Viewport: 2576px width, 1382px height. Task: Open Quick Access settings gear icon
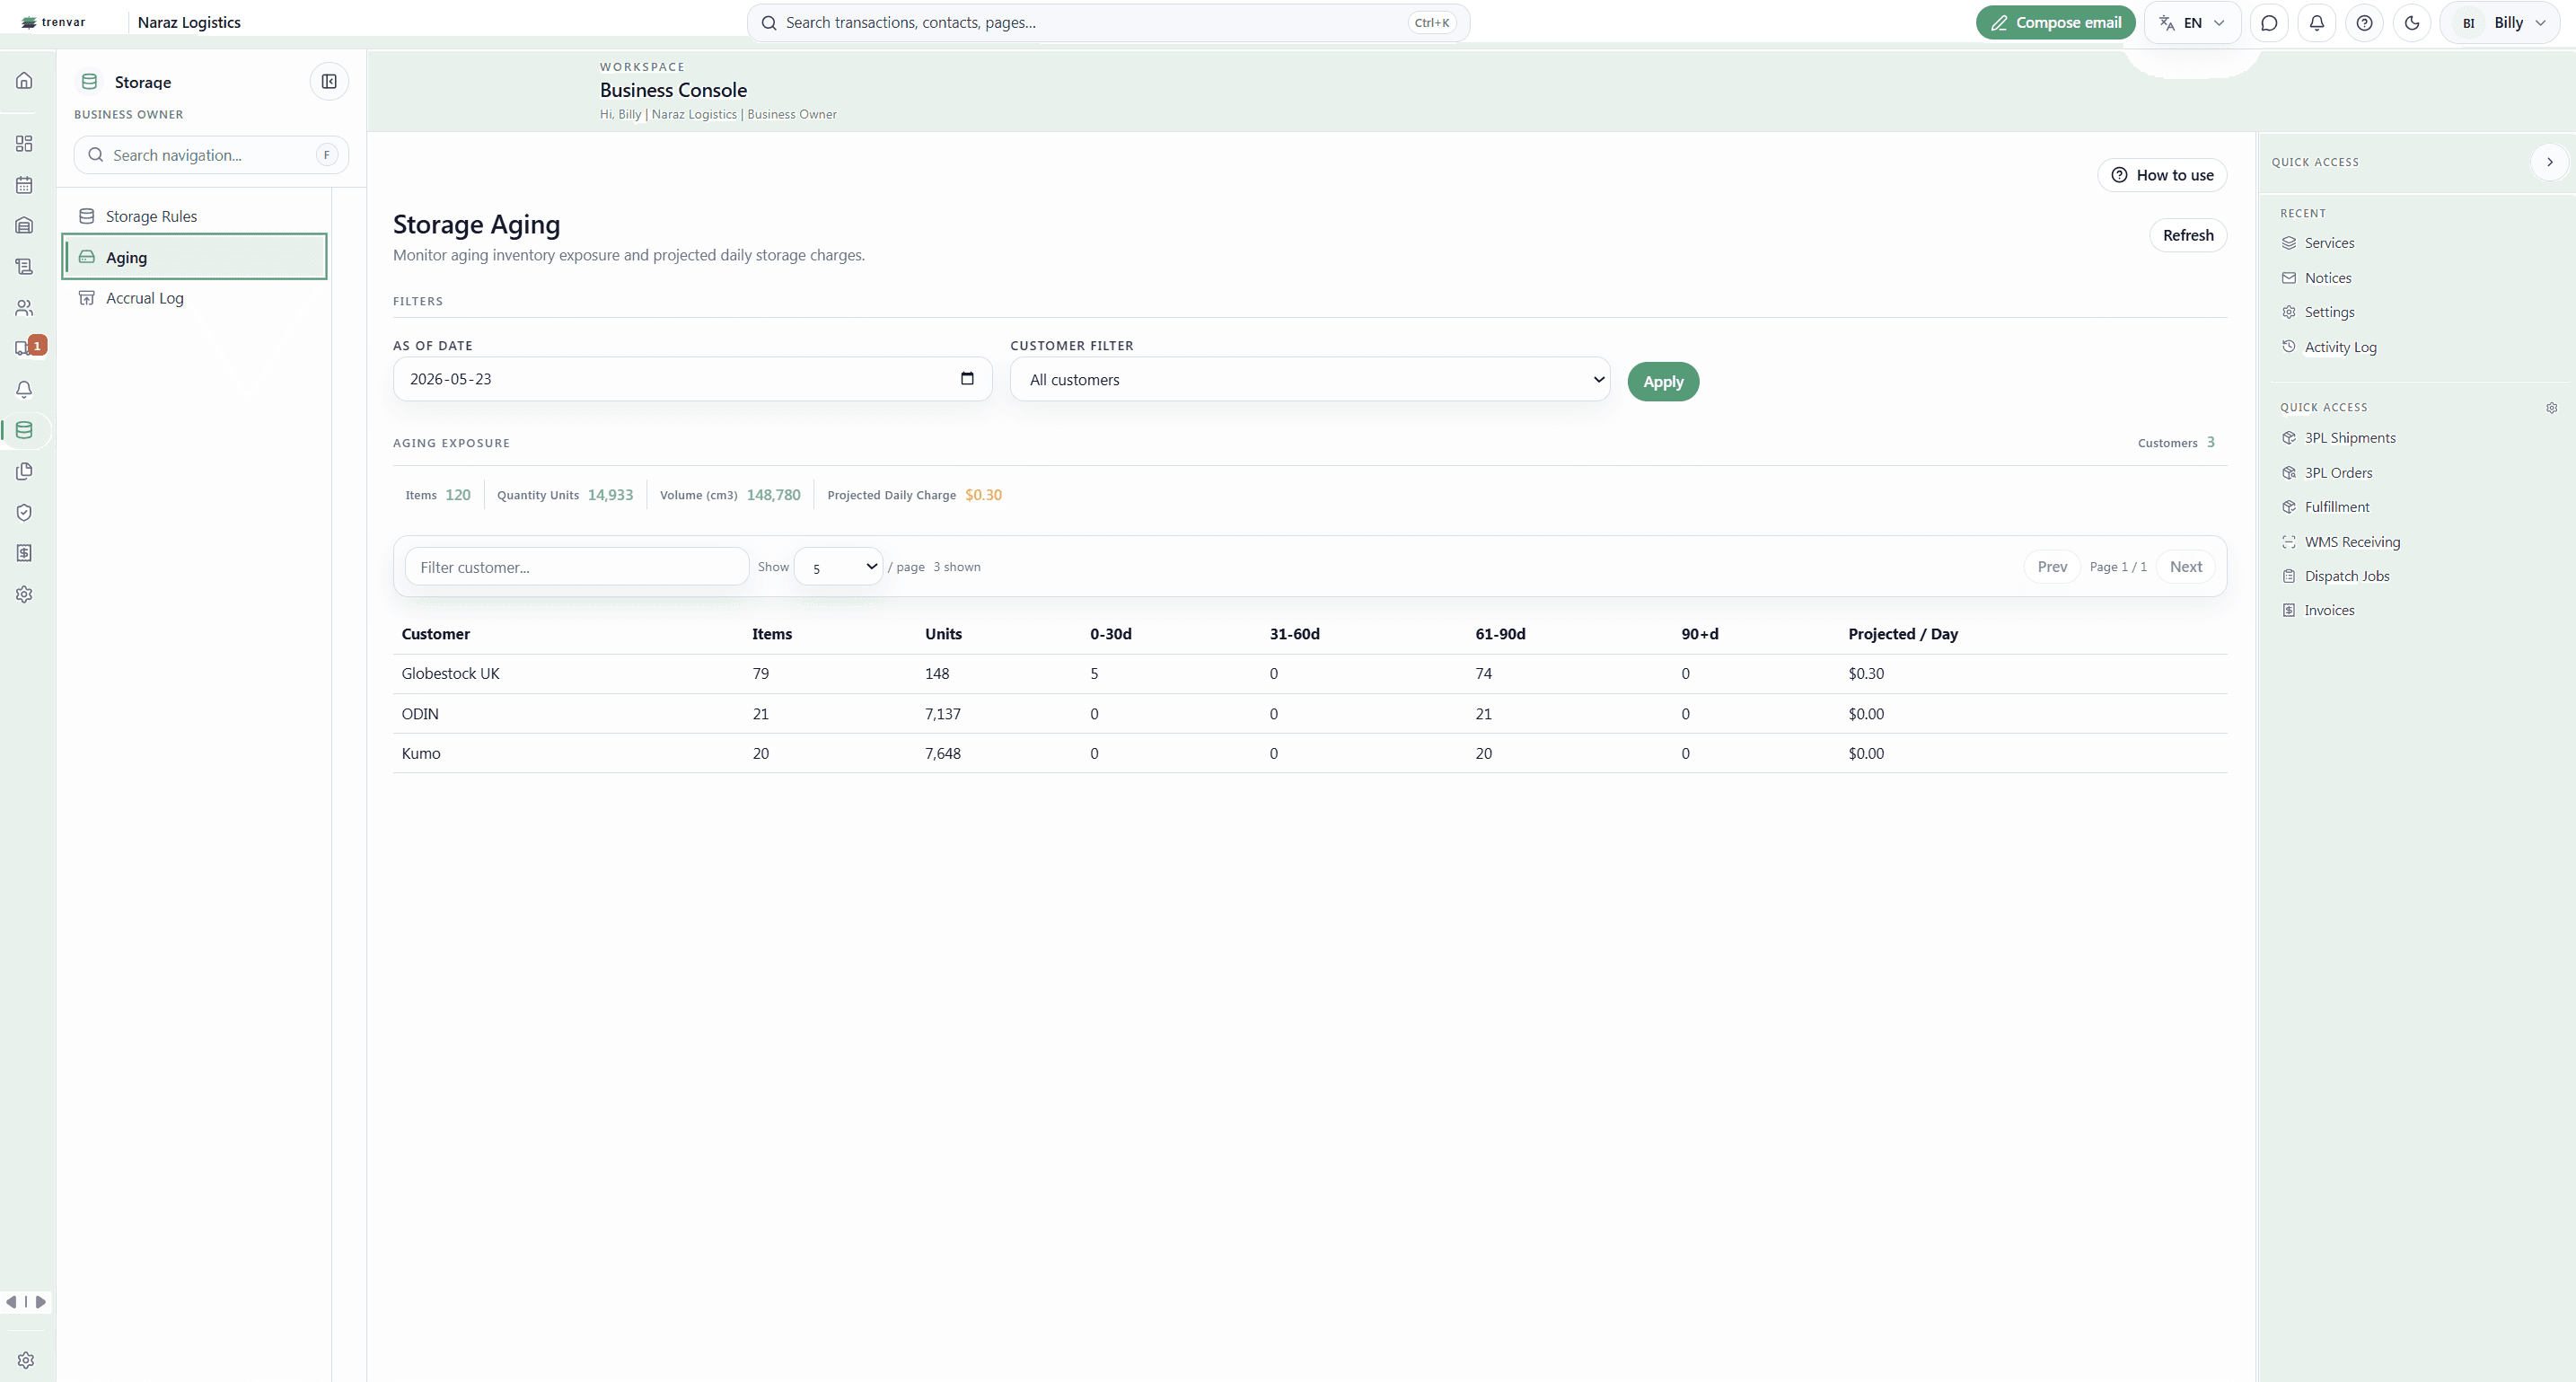[2551, 408]
